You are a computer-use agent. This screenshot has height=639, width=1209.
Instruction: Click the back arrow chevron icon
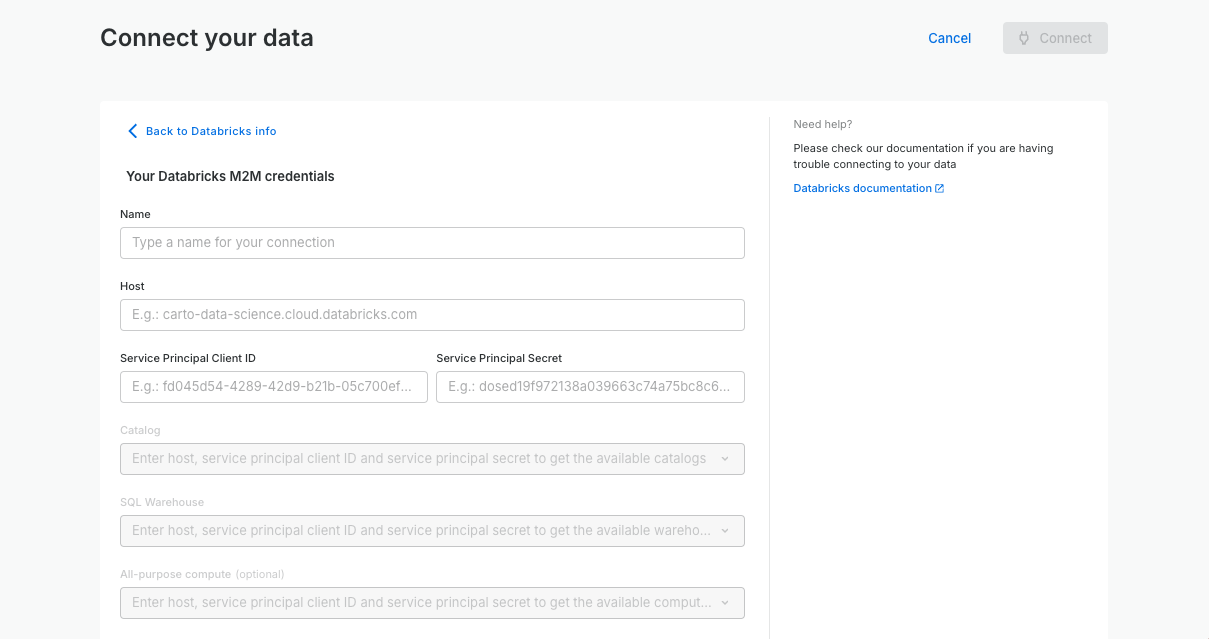132,131
